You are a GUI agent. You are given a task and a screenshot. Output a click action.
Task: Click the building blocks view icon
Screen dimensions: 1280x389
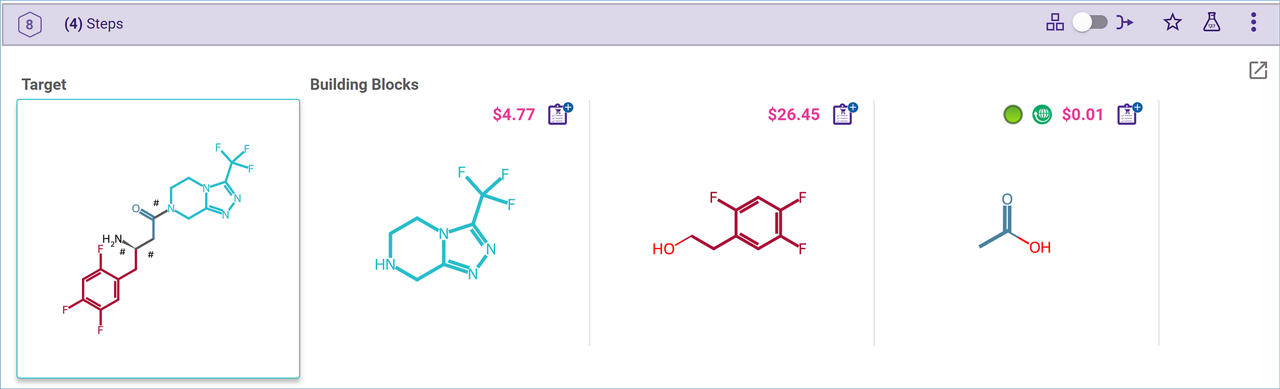[x=1055, y=23]
